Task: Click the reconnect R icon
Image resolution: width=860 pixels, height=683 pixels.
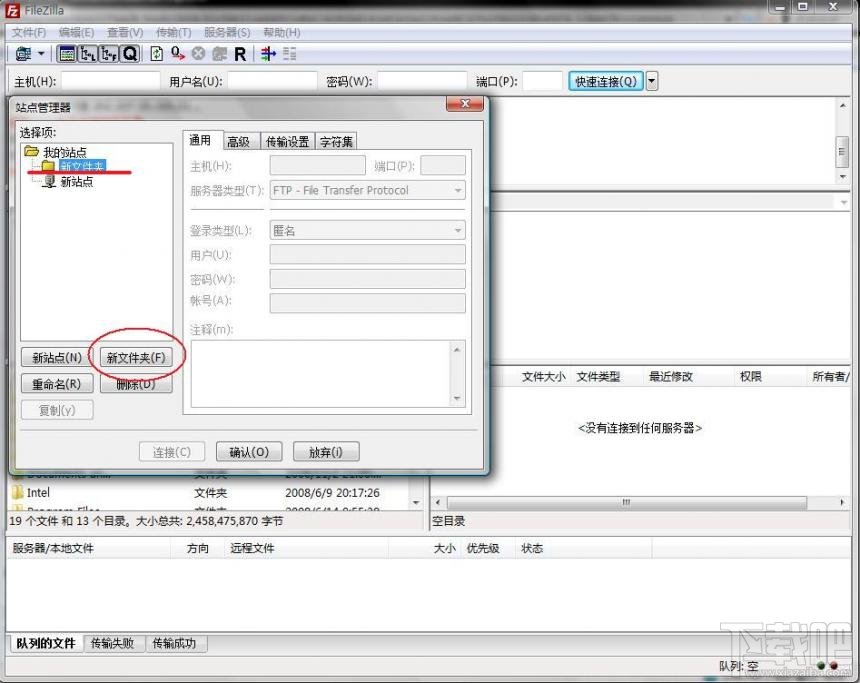Action: pos(240,54)
